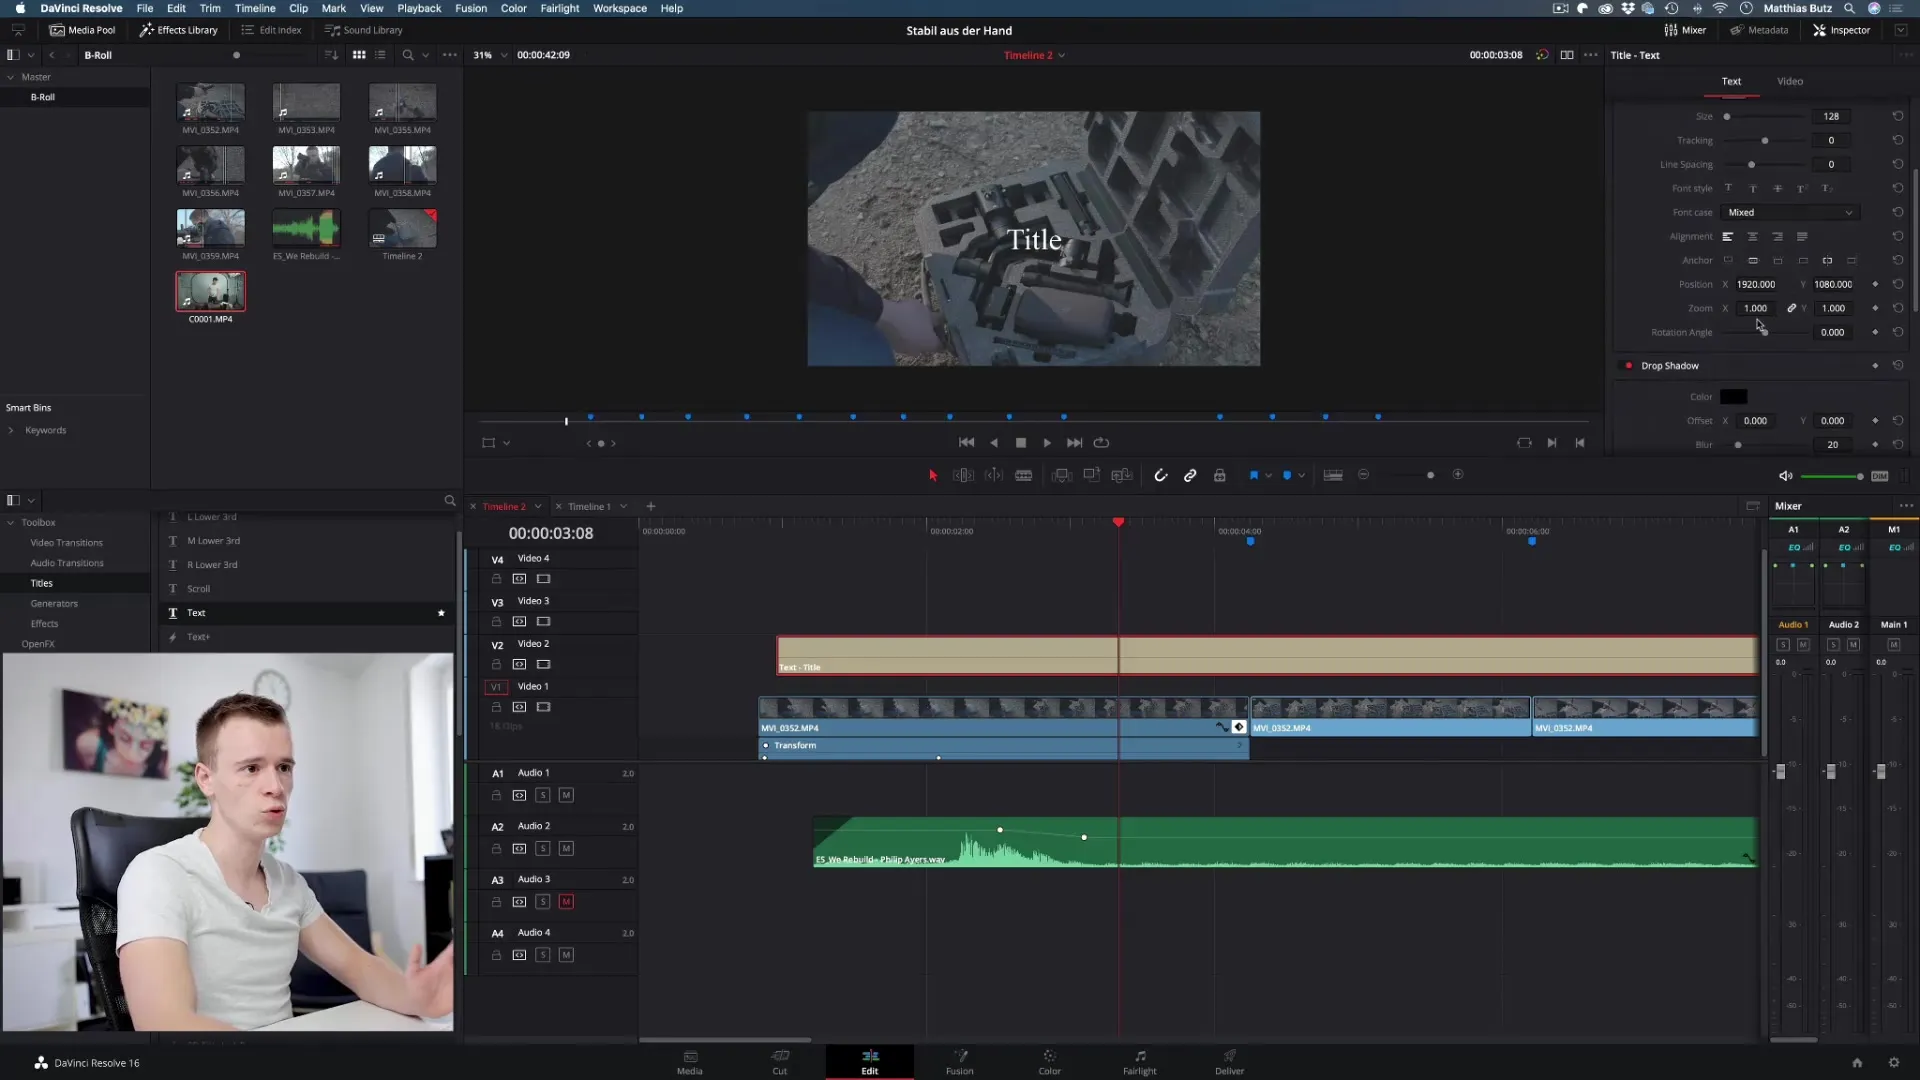Expand the Timeline 1 tab dropdown
Image resolution: width=1920 pixels, height=1080 pixels.
623,507
